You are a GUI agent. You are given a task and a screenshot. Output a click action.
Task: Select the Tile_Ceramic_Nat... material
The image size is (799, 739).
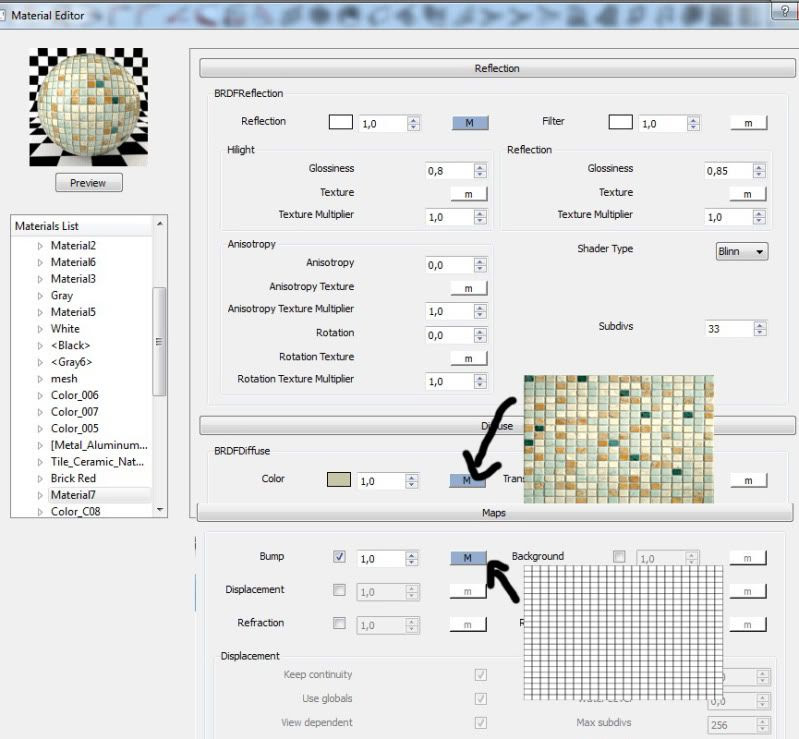(97, 462)
